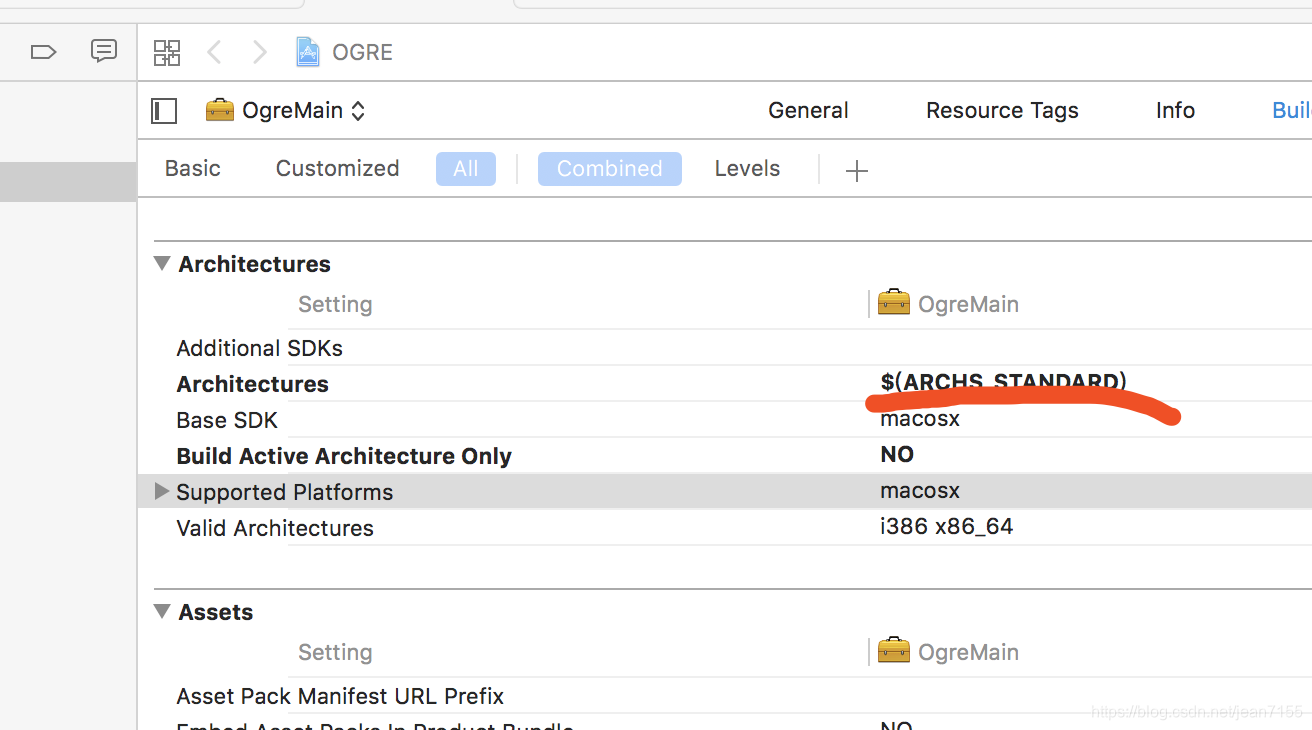Image resolution: width=1312 pixels, height=730 pixels.
Task: Change the Build Active Architecture NO value
Action: coord(897,455)
